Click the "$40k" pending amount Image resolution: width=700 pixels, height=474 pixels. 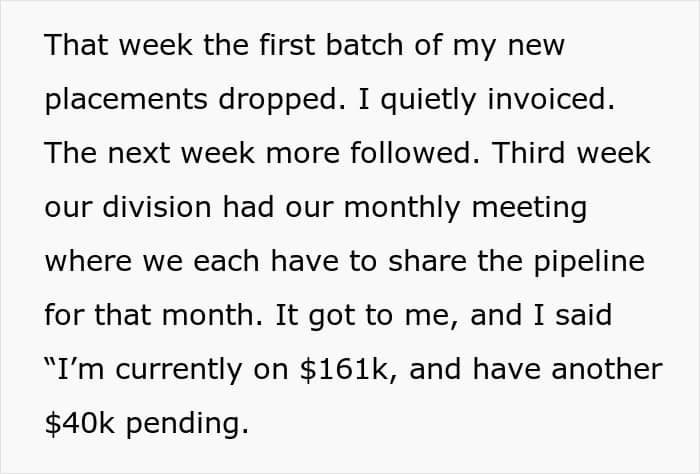tap(79, 423)
